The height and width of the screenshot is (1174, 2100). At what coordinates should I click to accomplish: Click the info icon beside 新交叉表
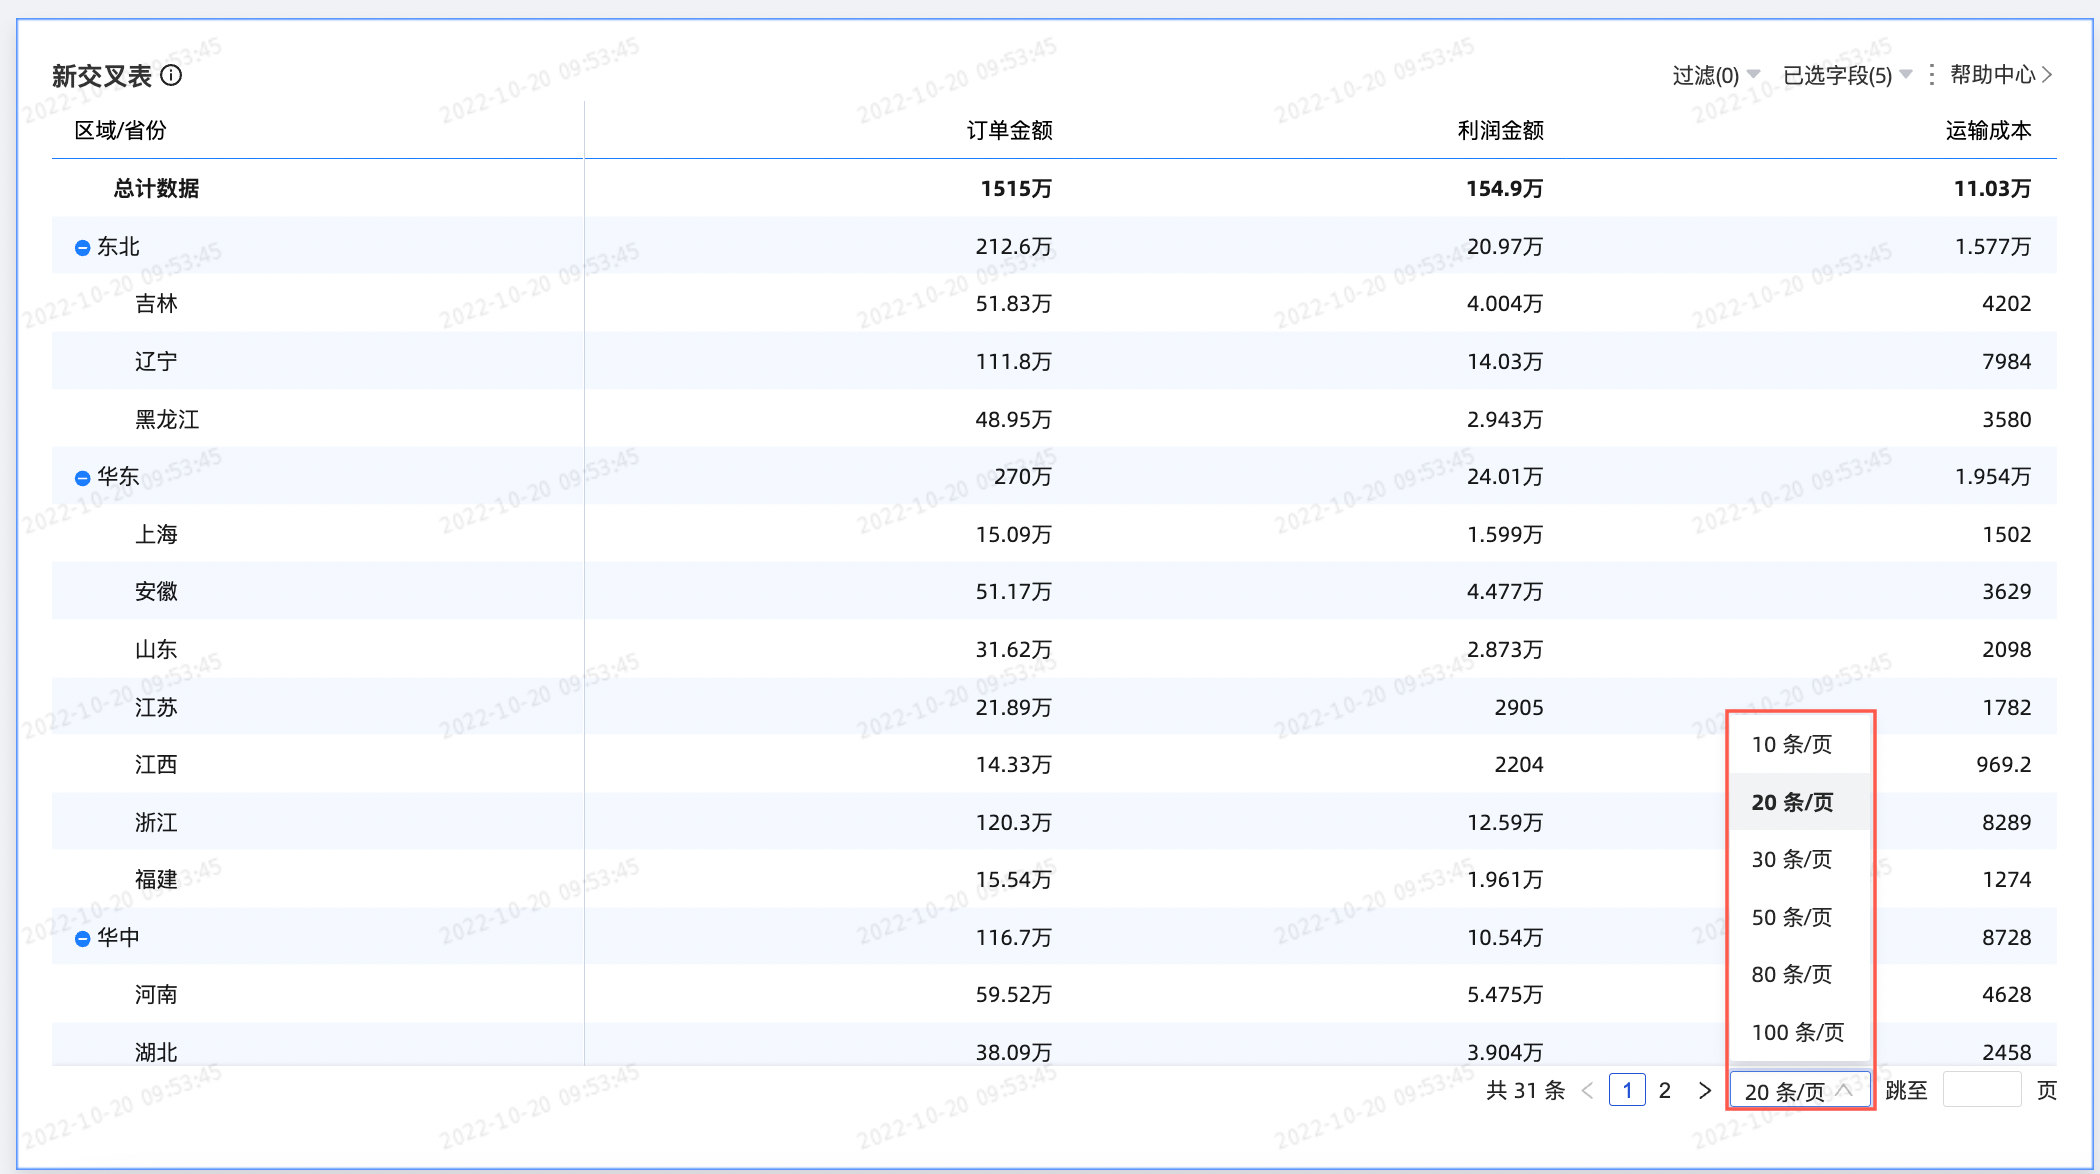tap(171, 76)
